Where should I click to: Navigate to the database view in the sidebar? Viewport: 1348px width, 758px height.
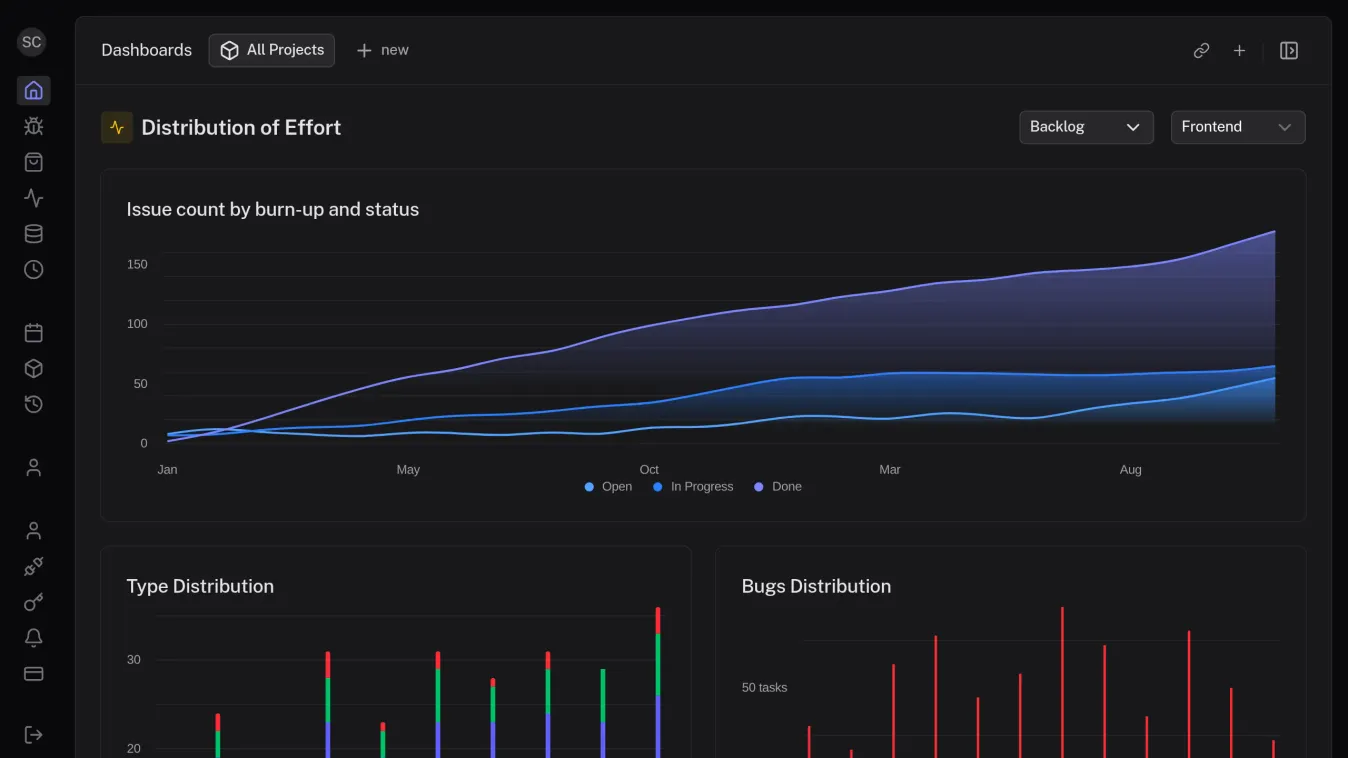point(33,233)
